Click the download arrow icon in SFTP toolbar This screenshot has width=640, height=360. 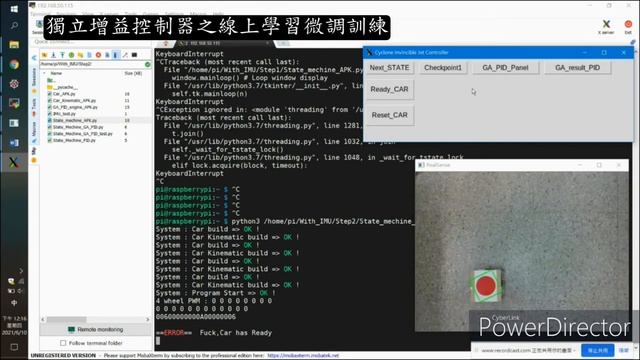[53, 55]
